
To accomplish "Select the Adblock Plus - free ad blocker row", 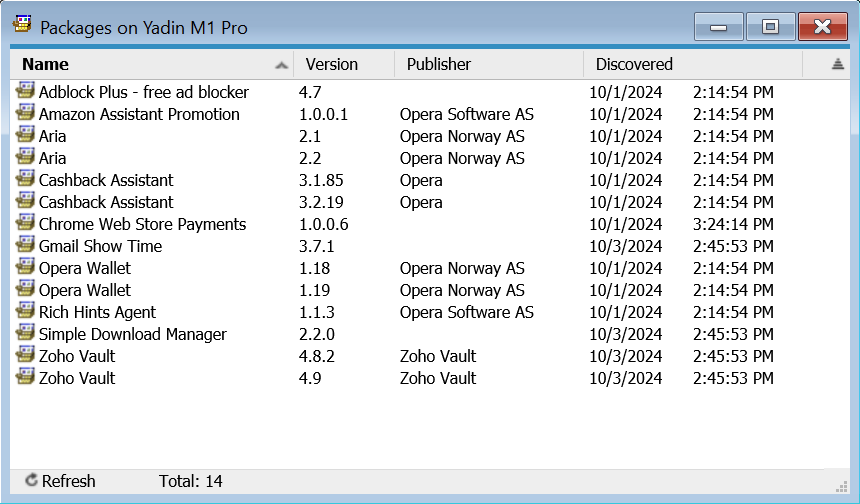I will pos(429,92).
